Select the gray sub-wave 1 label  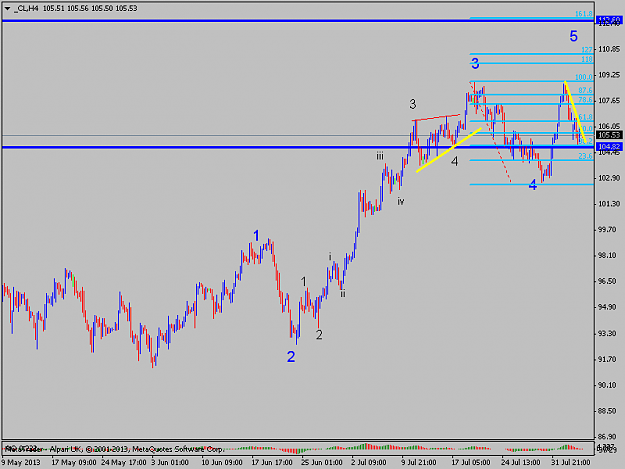[304, 282]
